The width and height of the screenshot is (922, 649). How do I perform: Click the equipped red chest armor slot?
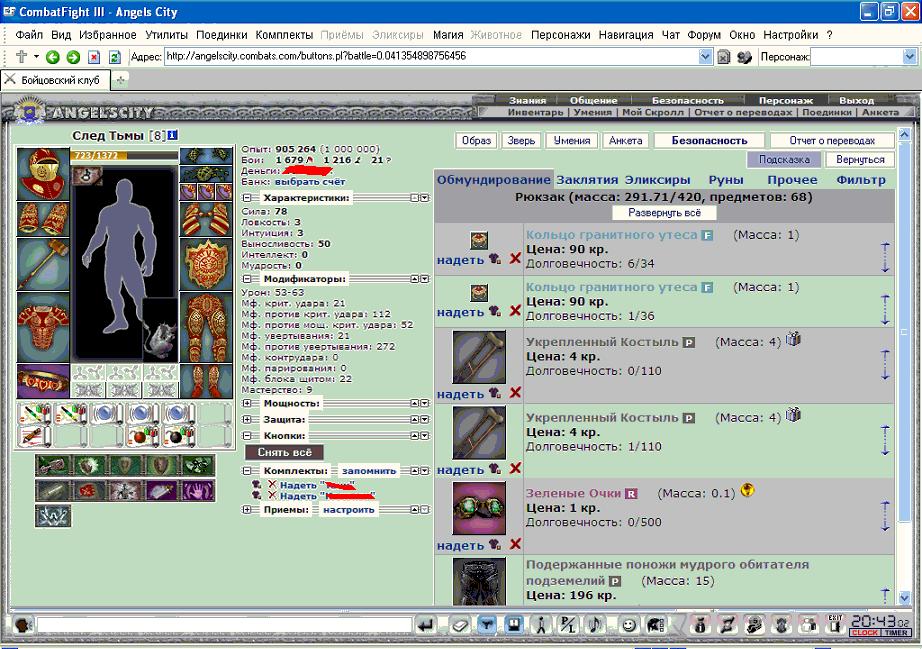(43, 327)
